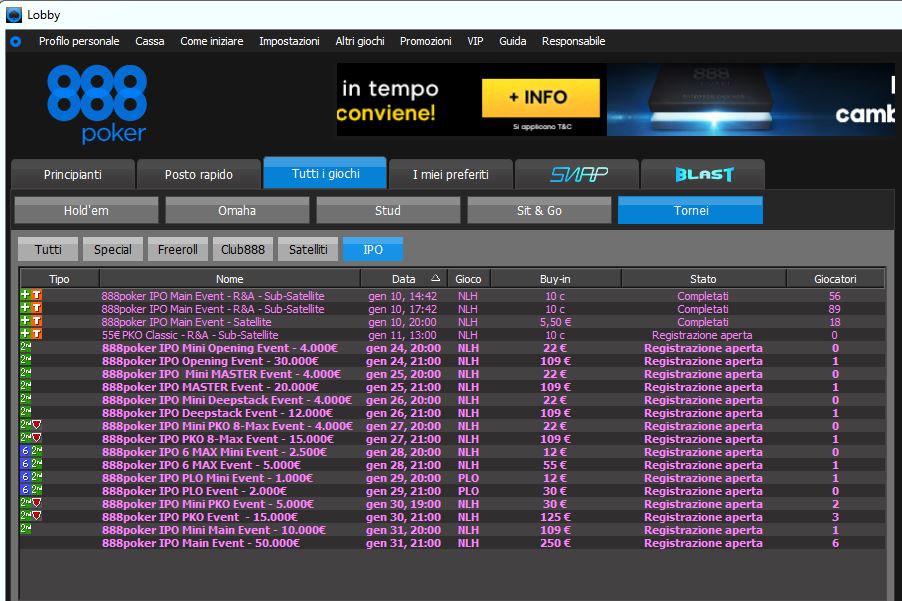Image resolution: width=902 pixels, height=601 pixels.
Task: Click the green 2nd icon beside IPO Mini Deepstack Event
Action: coord(25,399)
